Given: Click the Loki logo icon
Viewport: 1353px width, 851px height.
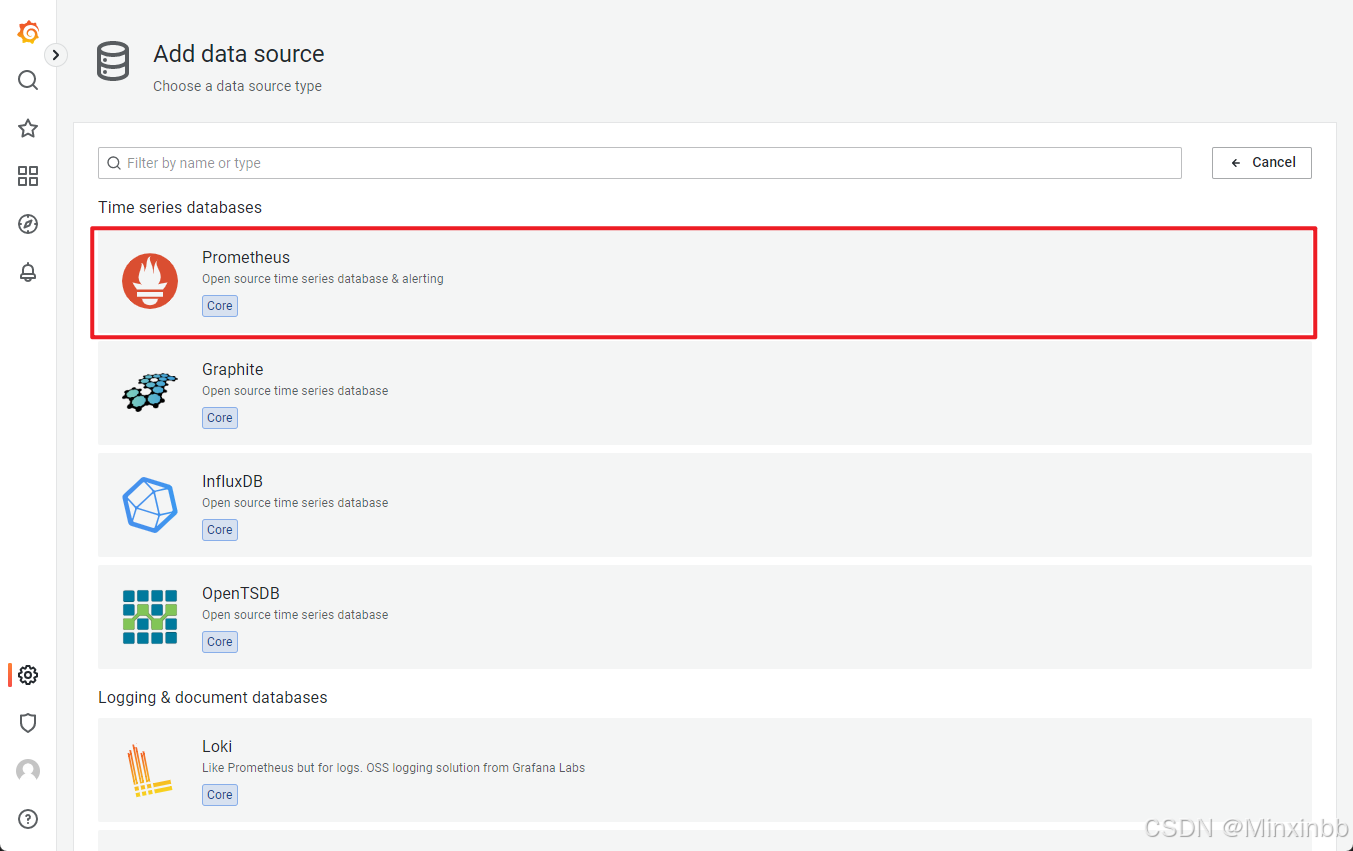Looking at the screenshot, I should pyautogui.click(x=150, y=770).
